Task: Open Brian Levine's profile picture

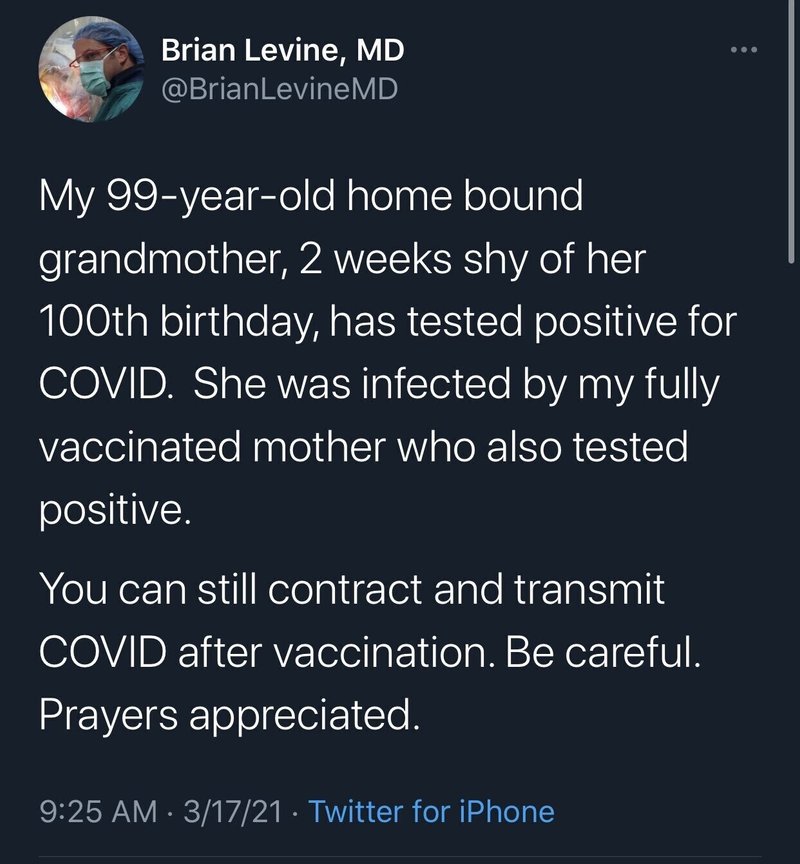Action: pyautogui.click(x=91, y=69)
